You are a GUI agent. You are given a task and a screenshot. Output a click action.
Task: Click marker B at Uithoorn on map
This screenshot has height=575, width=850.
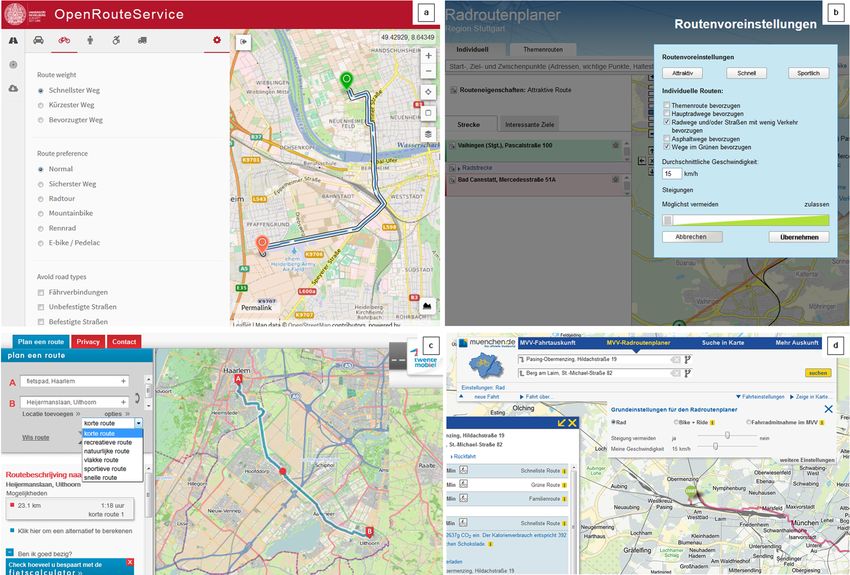point(370,531)
